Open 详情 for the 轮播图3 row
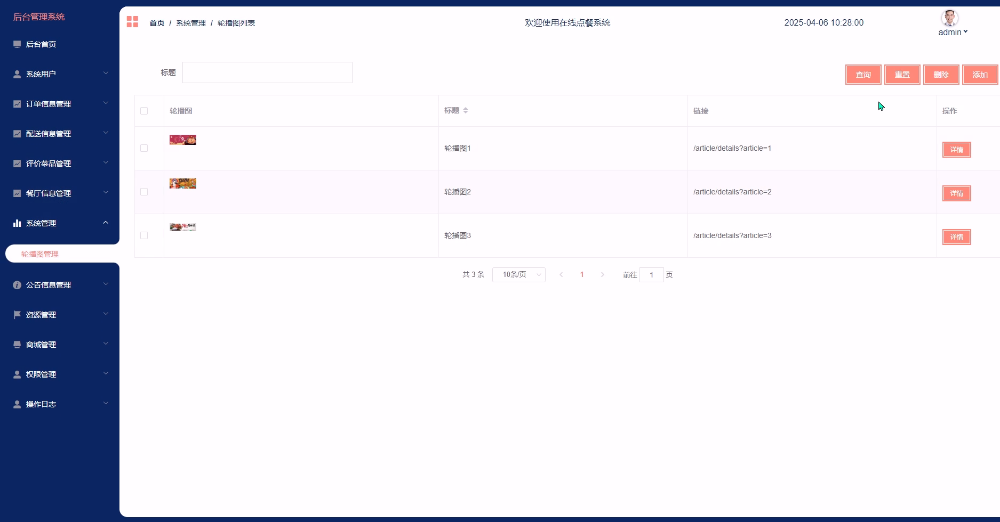 pos(957,237)
